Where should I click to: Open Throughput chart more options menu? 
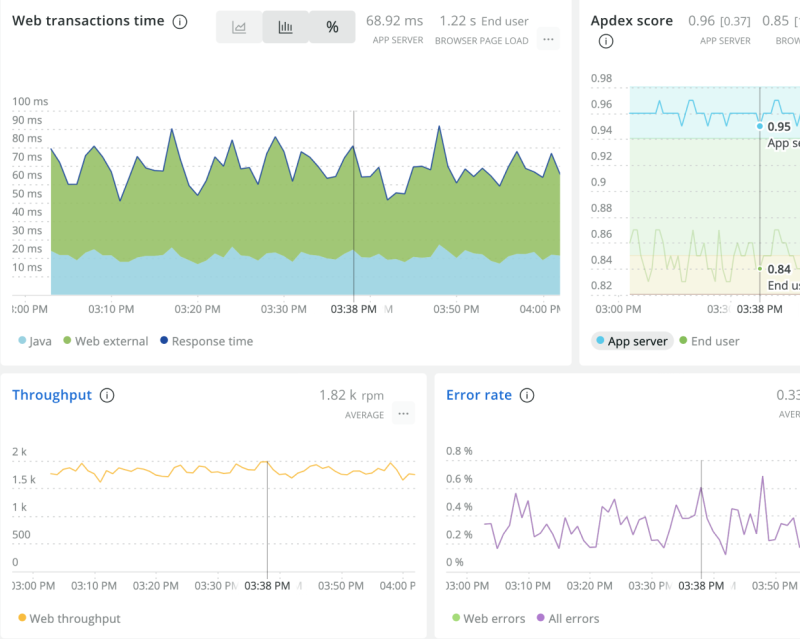coord(403,413)
